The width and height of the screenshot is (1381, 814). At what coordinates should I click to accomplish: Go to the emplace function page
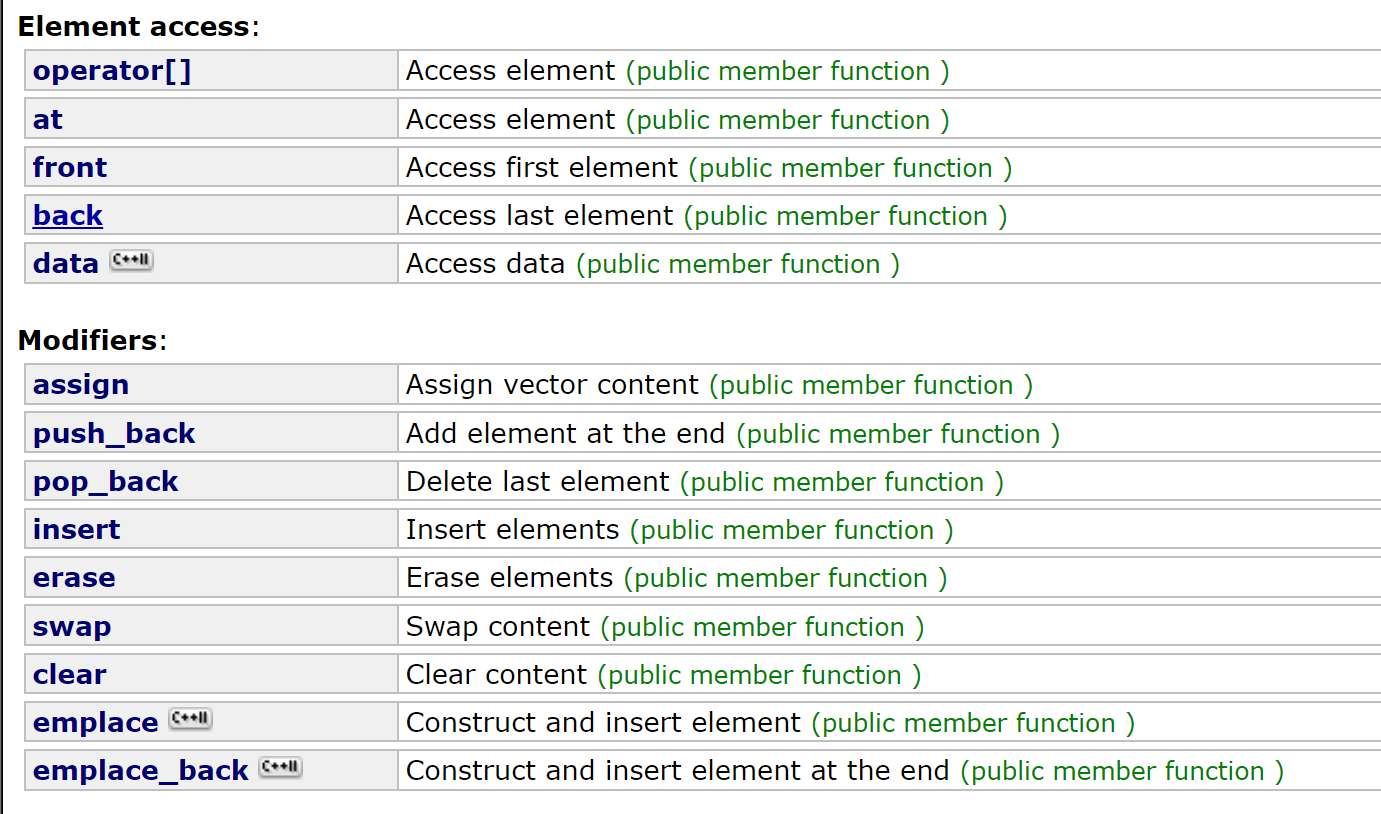pos(96,723)
